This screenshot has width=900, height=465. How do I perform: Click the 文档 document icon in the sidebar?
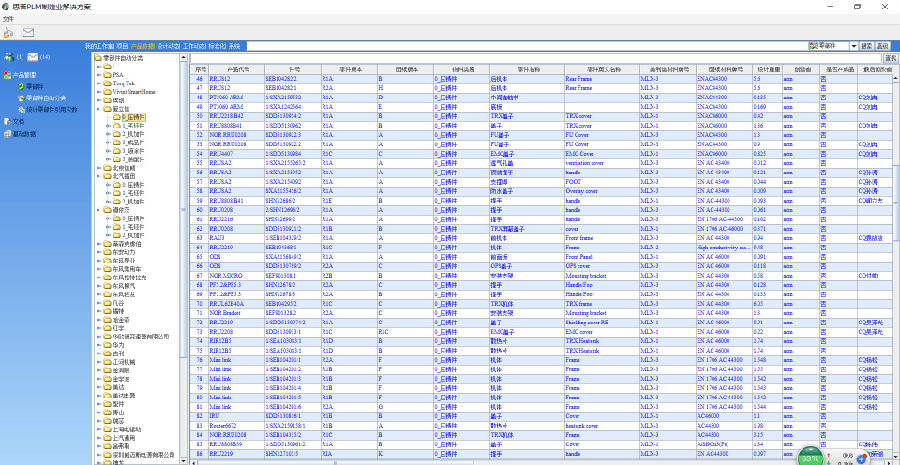[7, 122]
